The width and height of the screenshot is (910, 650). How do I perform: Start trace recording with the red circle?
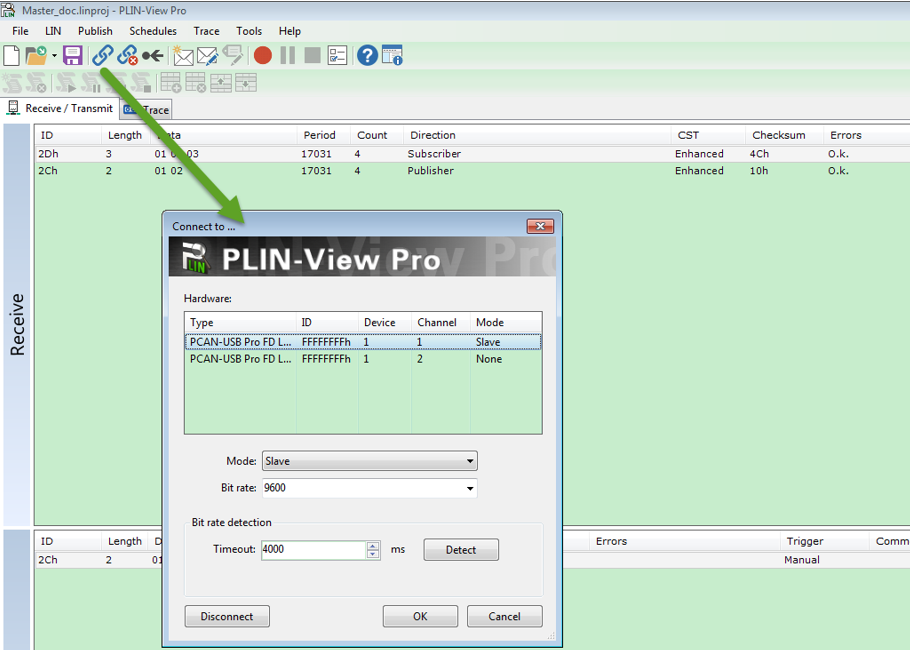(x=263, y=56)
